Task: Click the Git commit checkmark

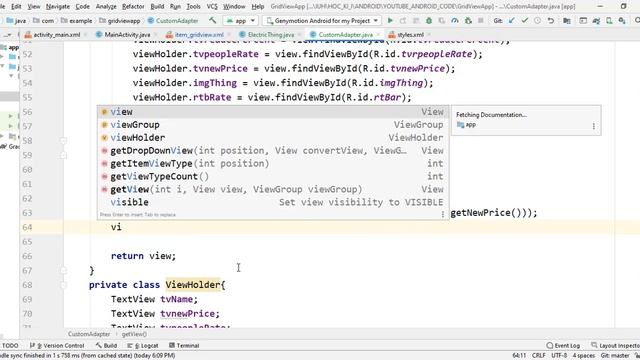Action: 525,20
